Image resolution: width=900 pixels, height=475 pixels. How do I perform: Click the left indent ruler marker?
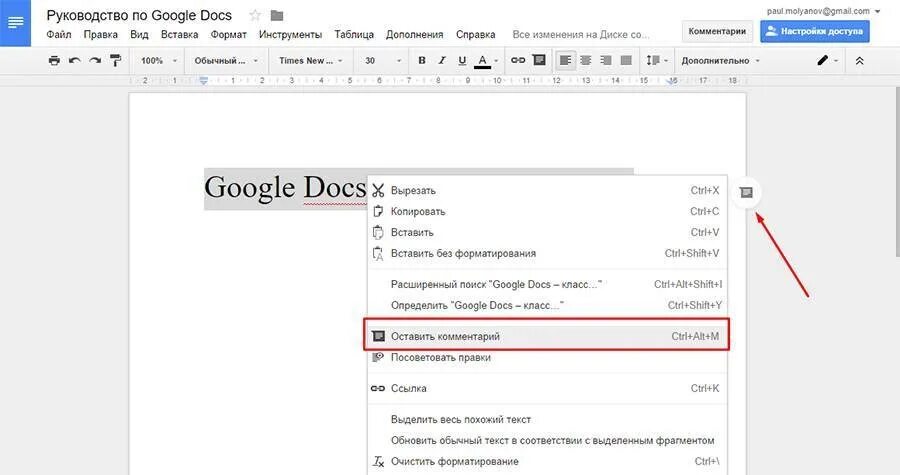point(203,81)
